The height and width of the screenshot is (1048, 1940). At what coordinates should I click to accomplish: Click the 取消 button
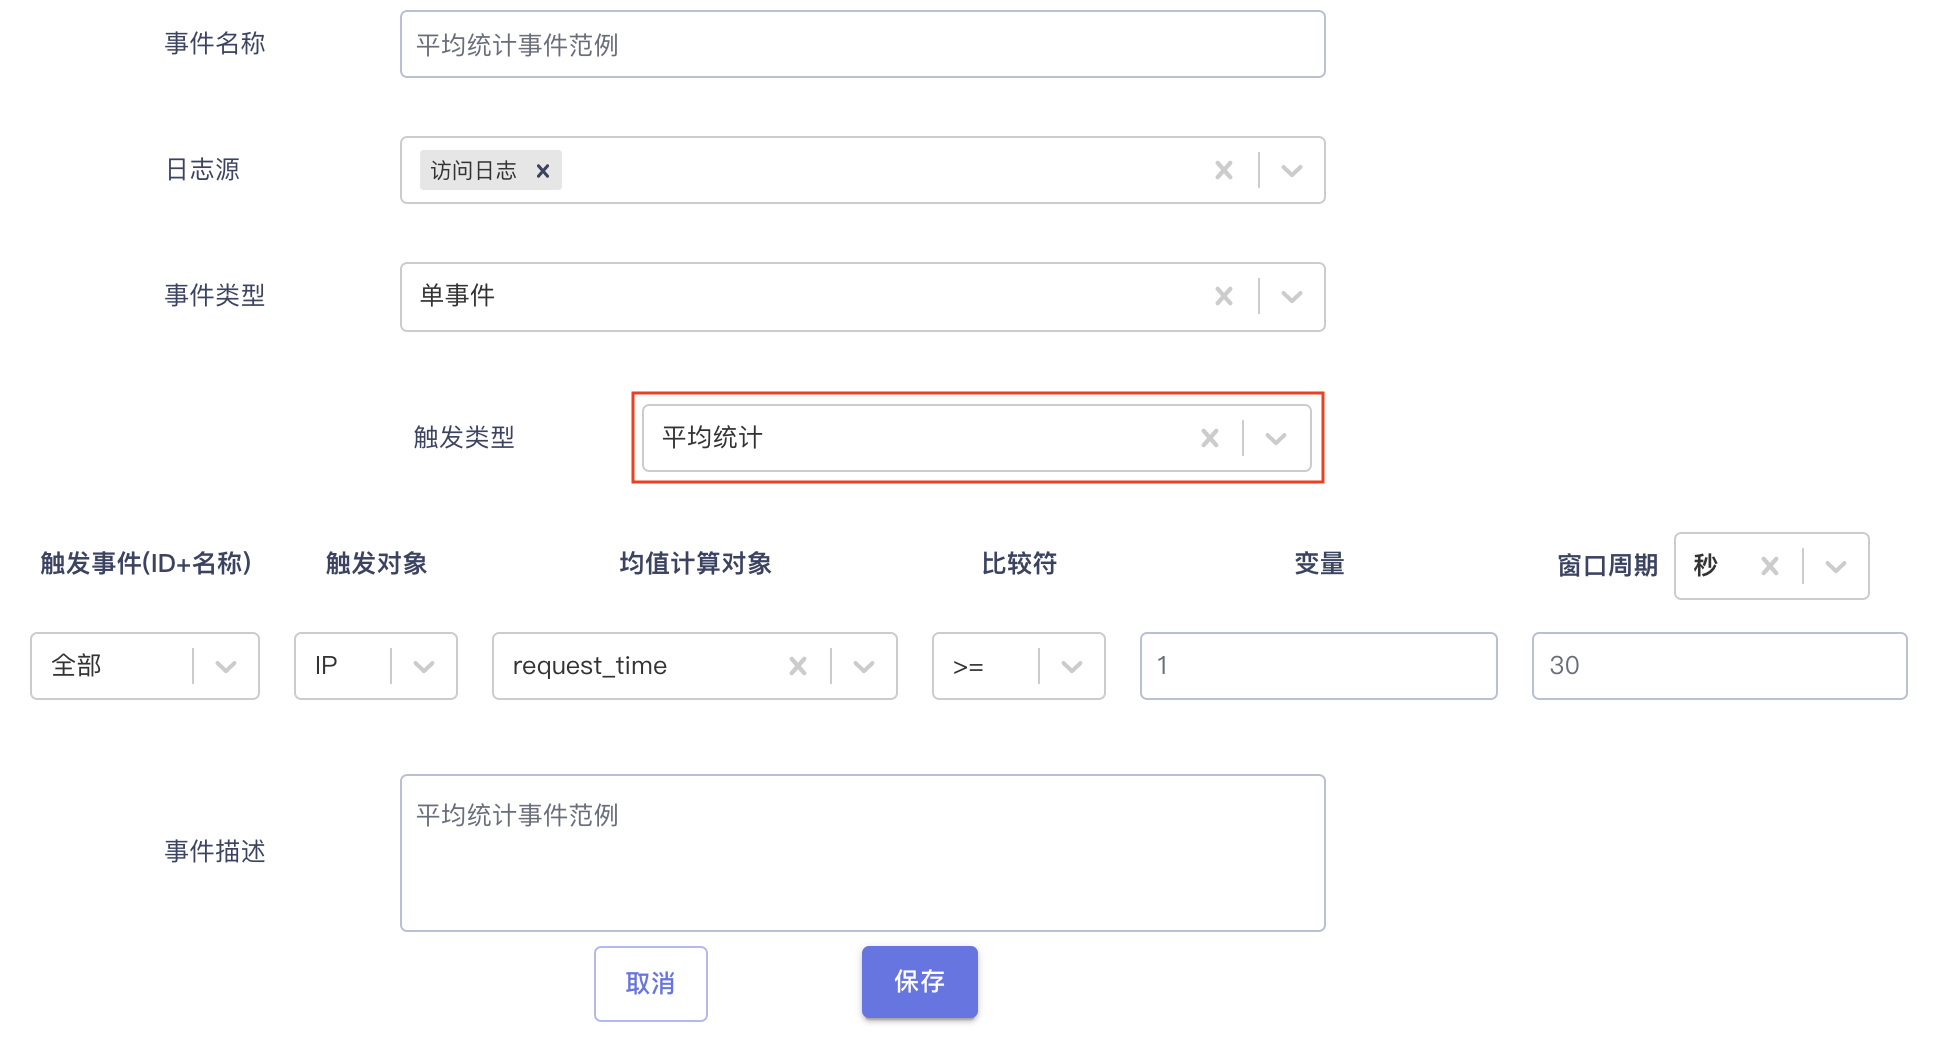coord(651,984)
